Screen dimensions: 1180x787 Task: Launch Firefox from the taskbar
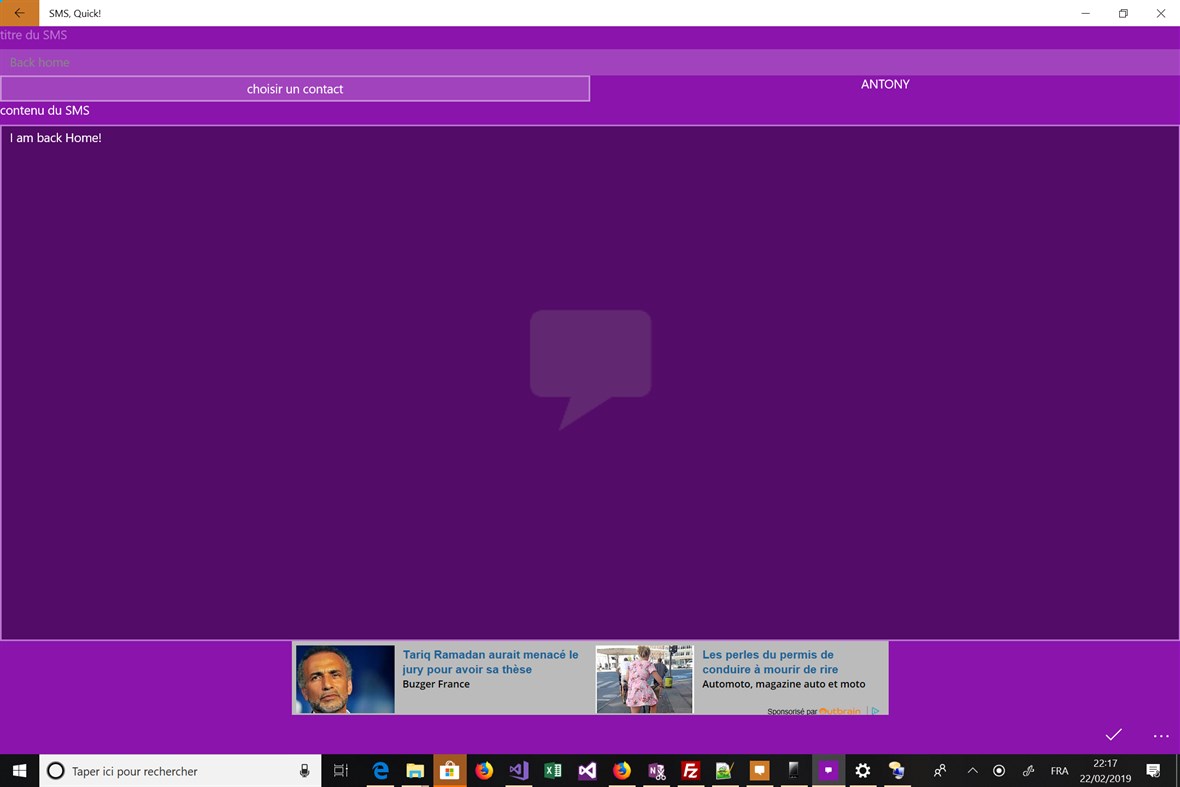point(483,771)
